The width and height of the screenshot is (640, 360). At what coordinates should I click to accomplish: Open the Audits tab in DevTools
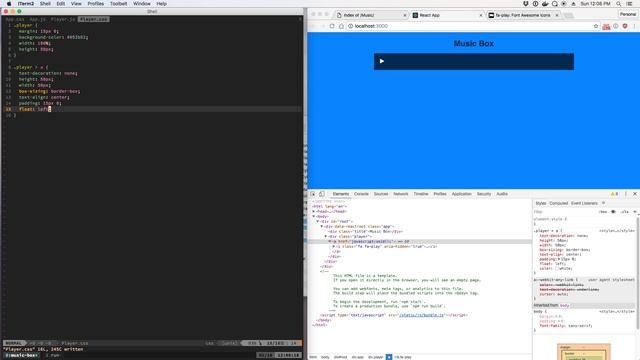coord(502,194)
